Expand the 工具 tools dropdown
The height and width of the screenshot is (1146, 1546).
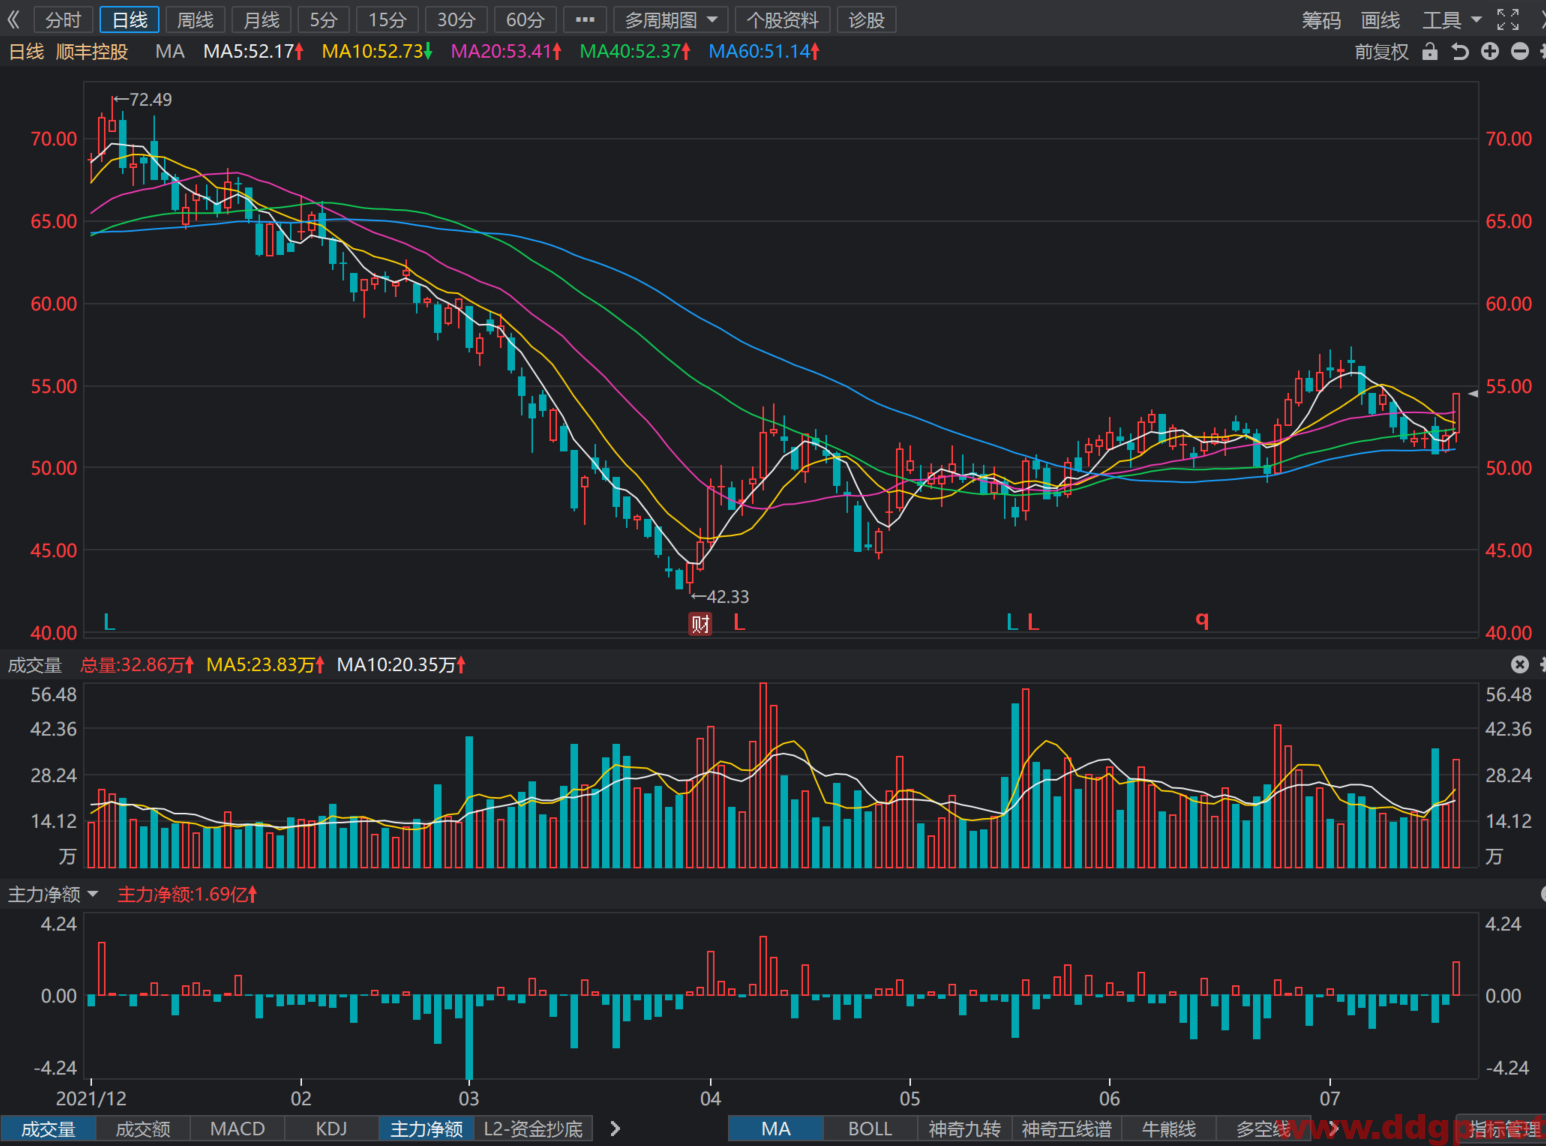[x=1452, y=20]
